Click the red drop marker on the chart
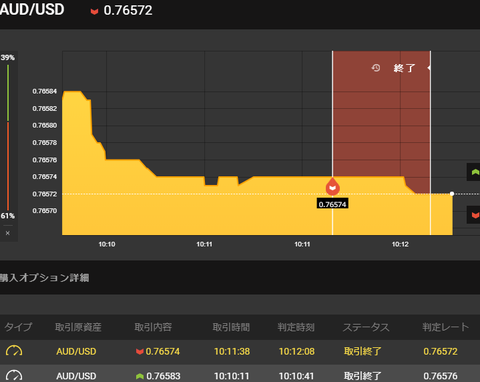Screen dimensions: 480x382 click(333, 187)
